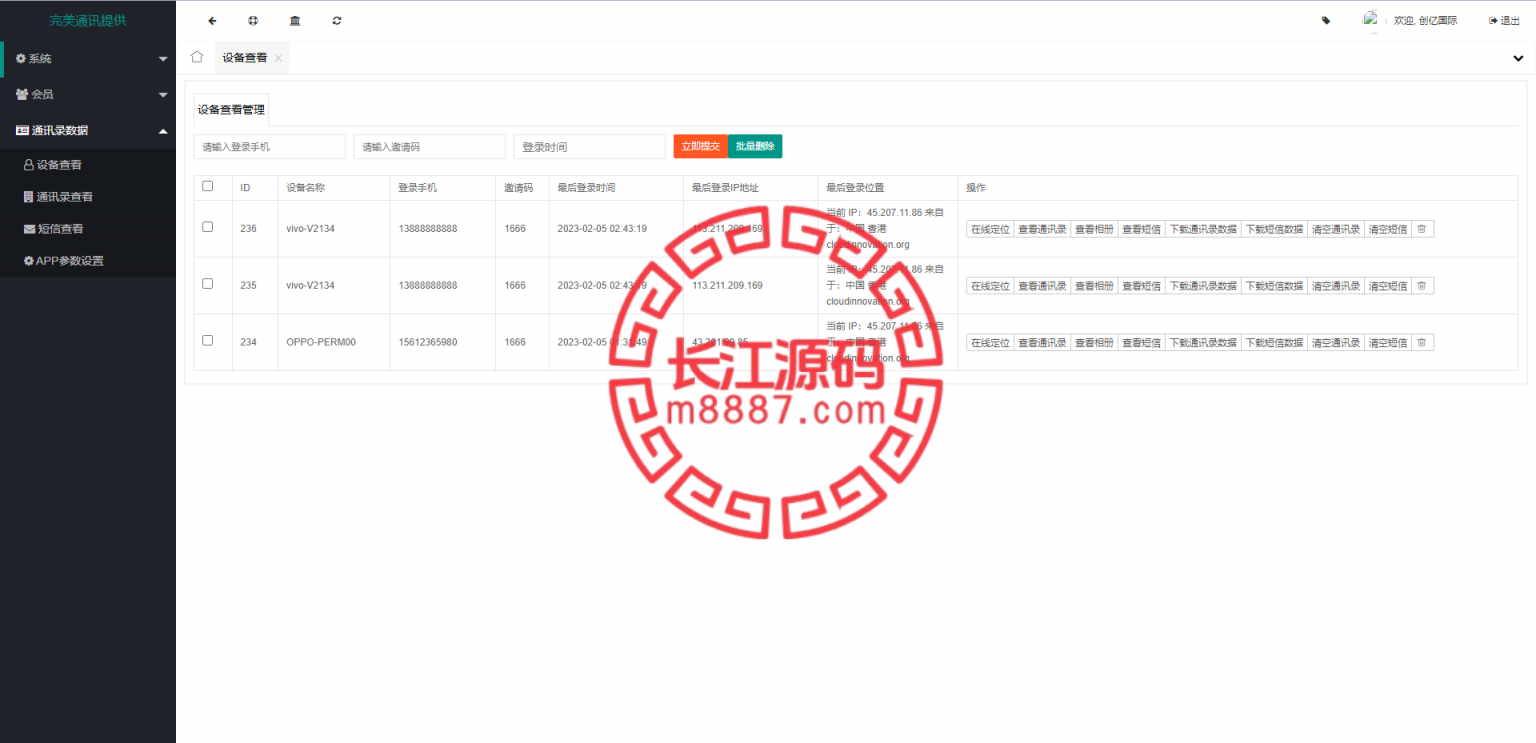This screenshot has width=1536, height=743.
Task: Open 短信查看 in the sidebar
Action: (x=88, y=229)
